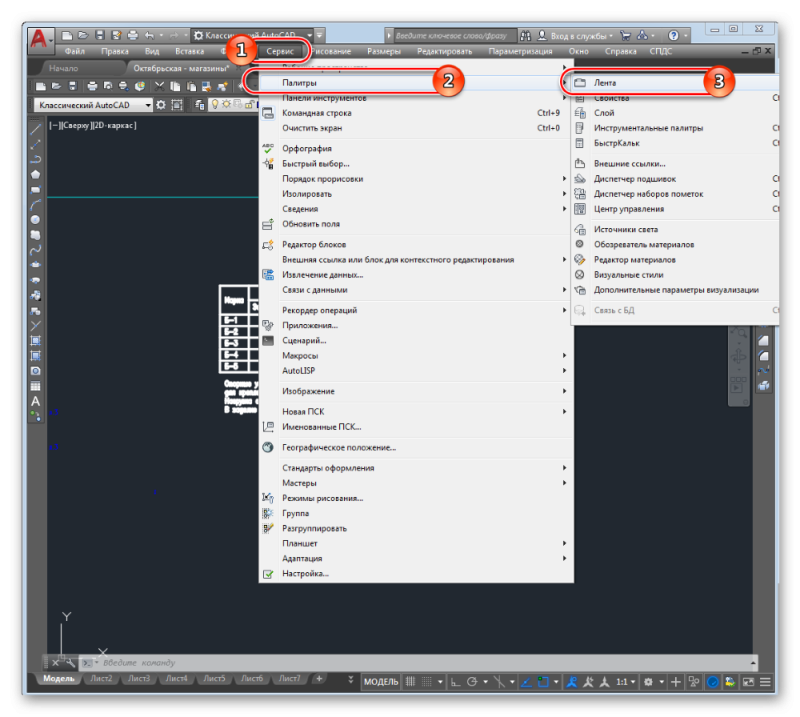Select the Hatch tool in the draw toolbar
The width and height of the screenshot is (800, 717).
point(35,341)
